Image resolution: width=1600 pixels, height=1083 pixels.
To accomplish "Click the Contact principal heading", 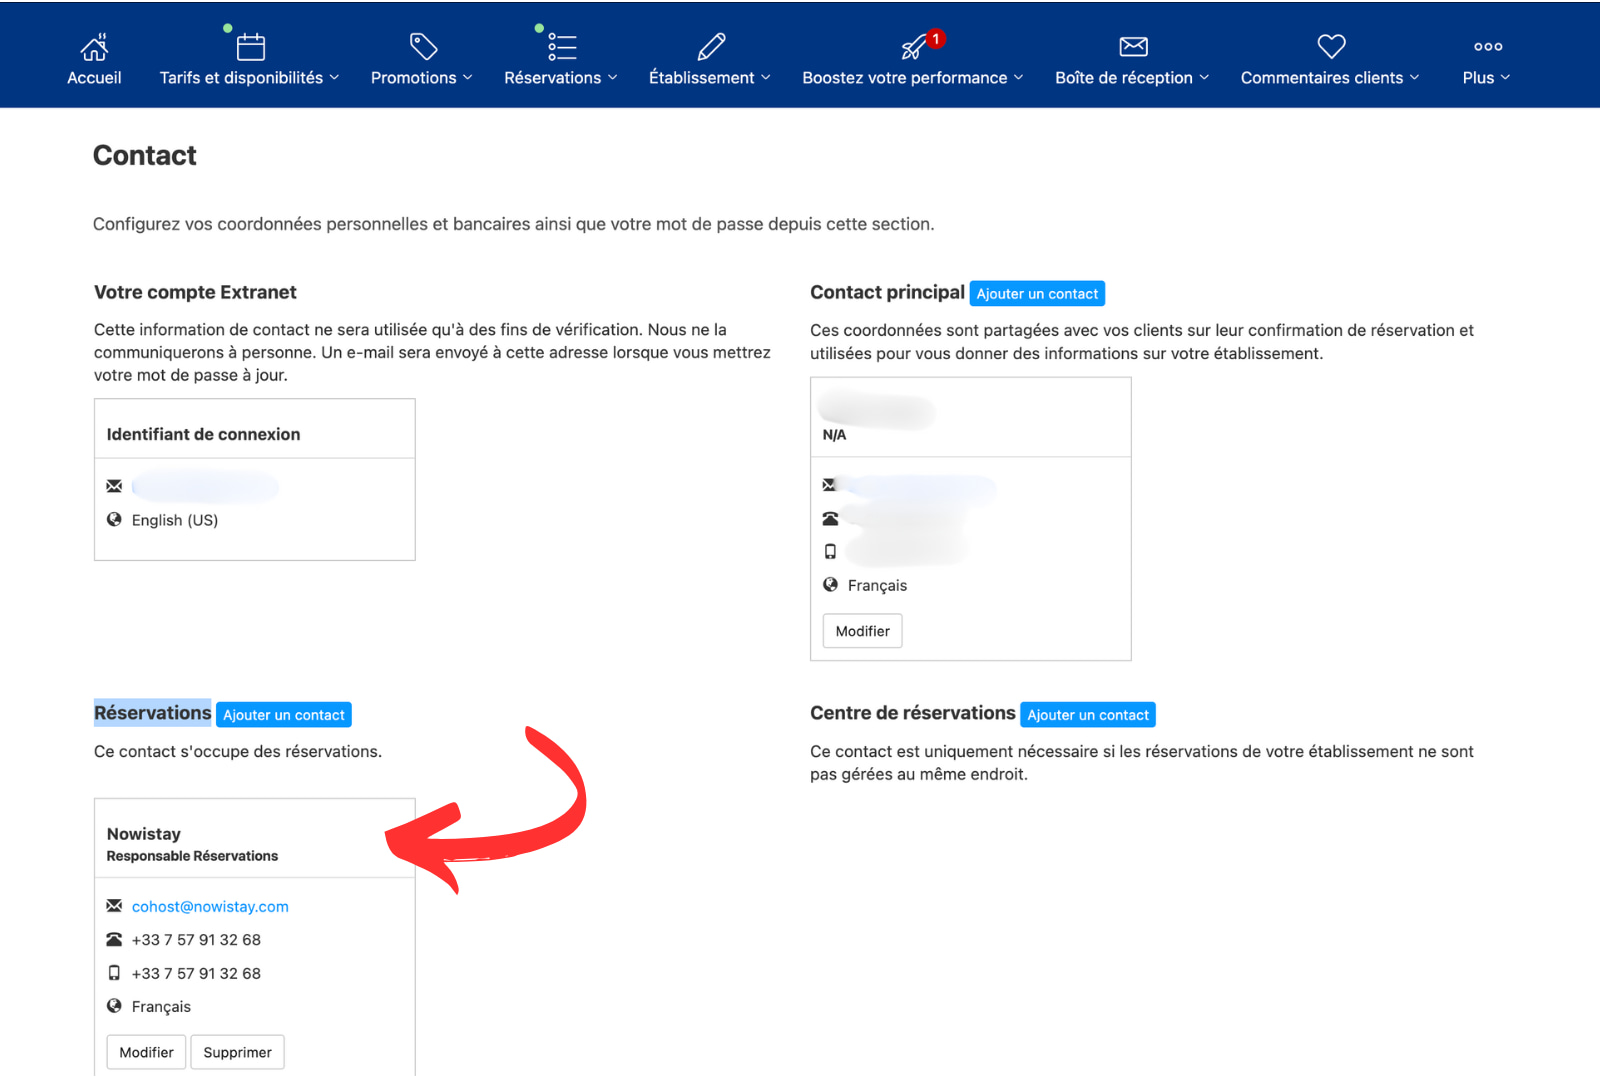I will (x=887, y=292).
